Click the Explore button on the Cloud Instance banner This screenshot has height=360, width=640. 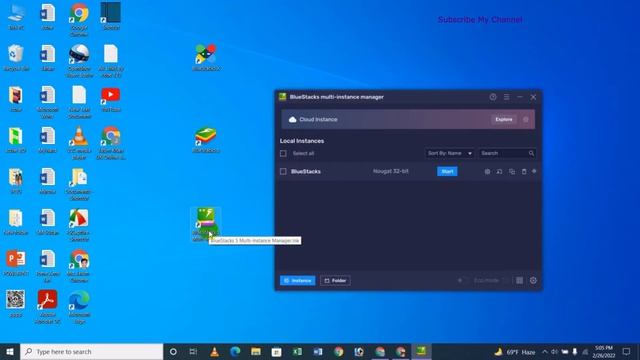click(504, 120)
